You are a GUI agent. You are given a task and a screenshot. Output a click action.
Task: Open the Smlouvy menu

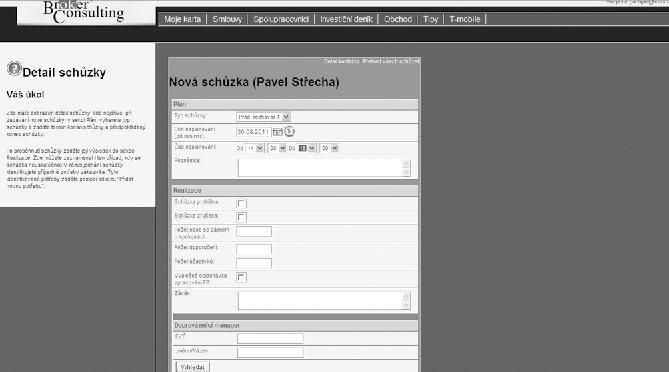(227, 19)
